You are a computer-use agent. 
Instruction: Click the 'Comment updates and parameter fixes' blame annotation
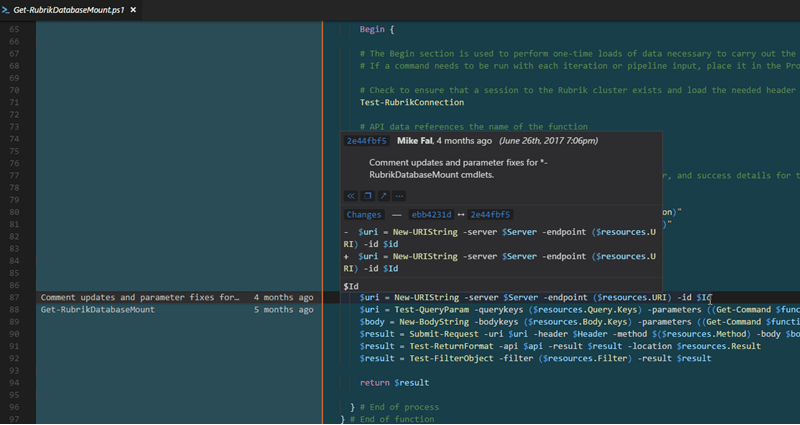point(139,297)
